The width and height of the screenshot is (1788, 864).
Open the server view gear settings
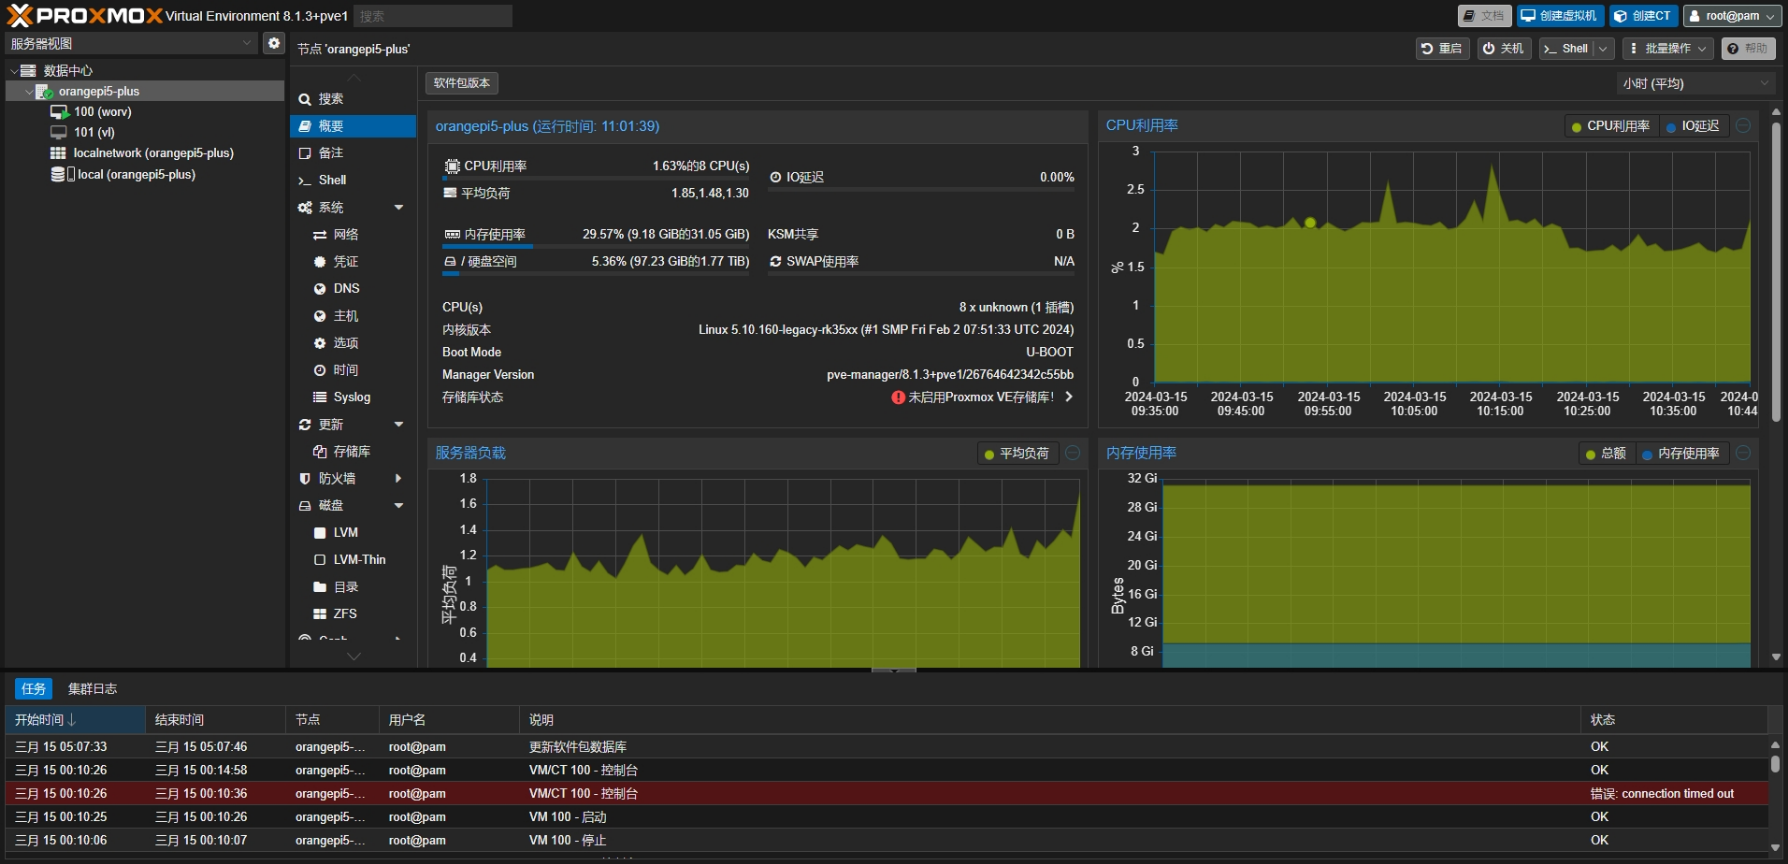tap(273, 43)
